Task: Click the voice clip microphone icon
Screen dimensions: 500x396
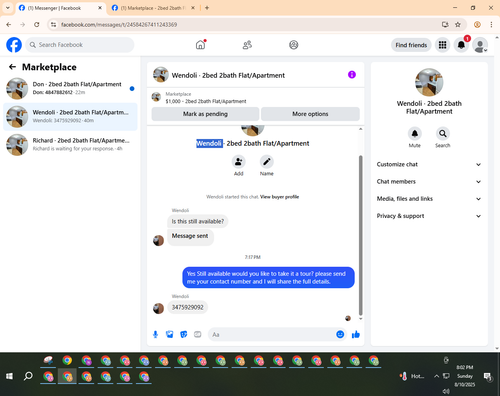Action: 155,334
